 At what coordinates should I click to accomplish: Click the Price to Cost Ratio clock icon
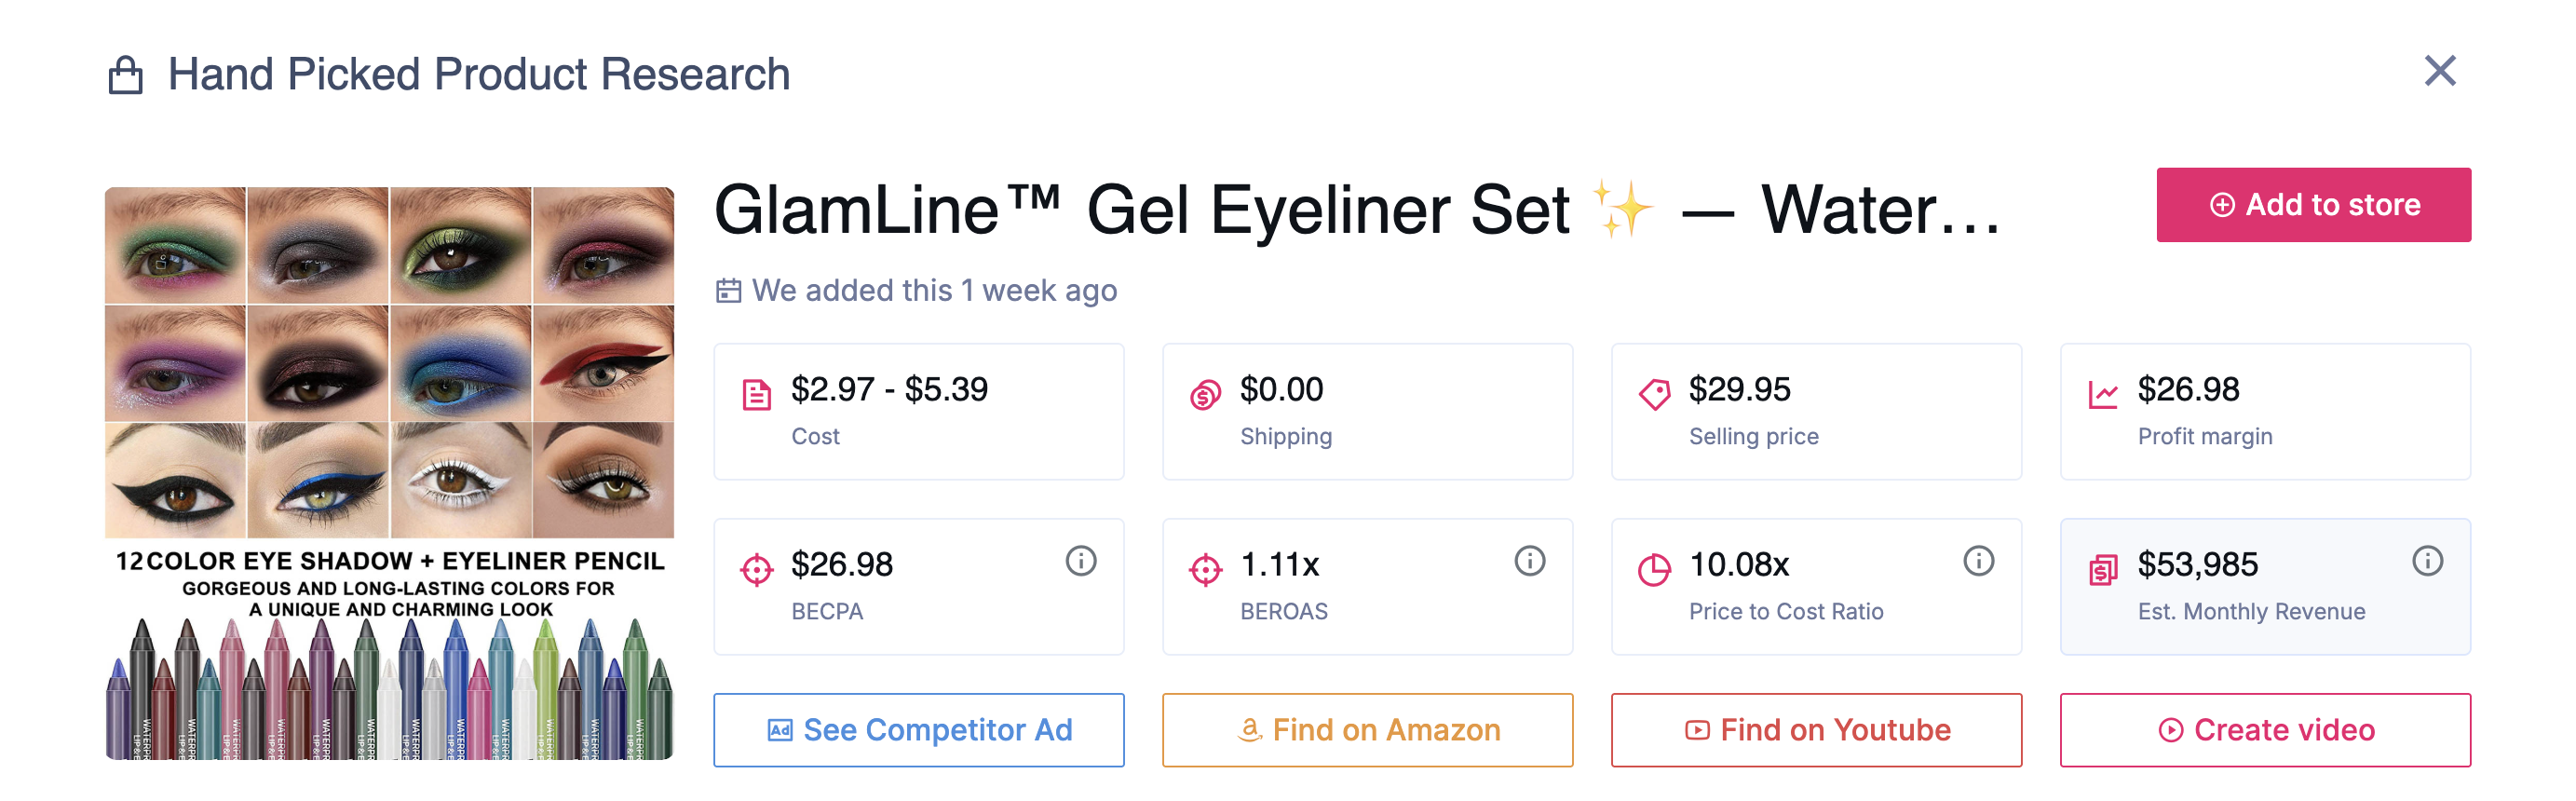coord(1656,569)
